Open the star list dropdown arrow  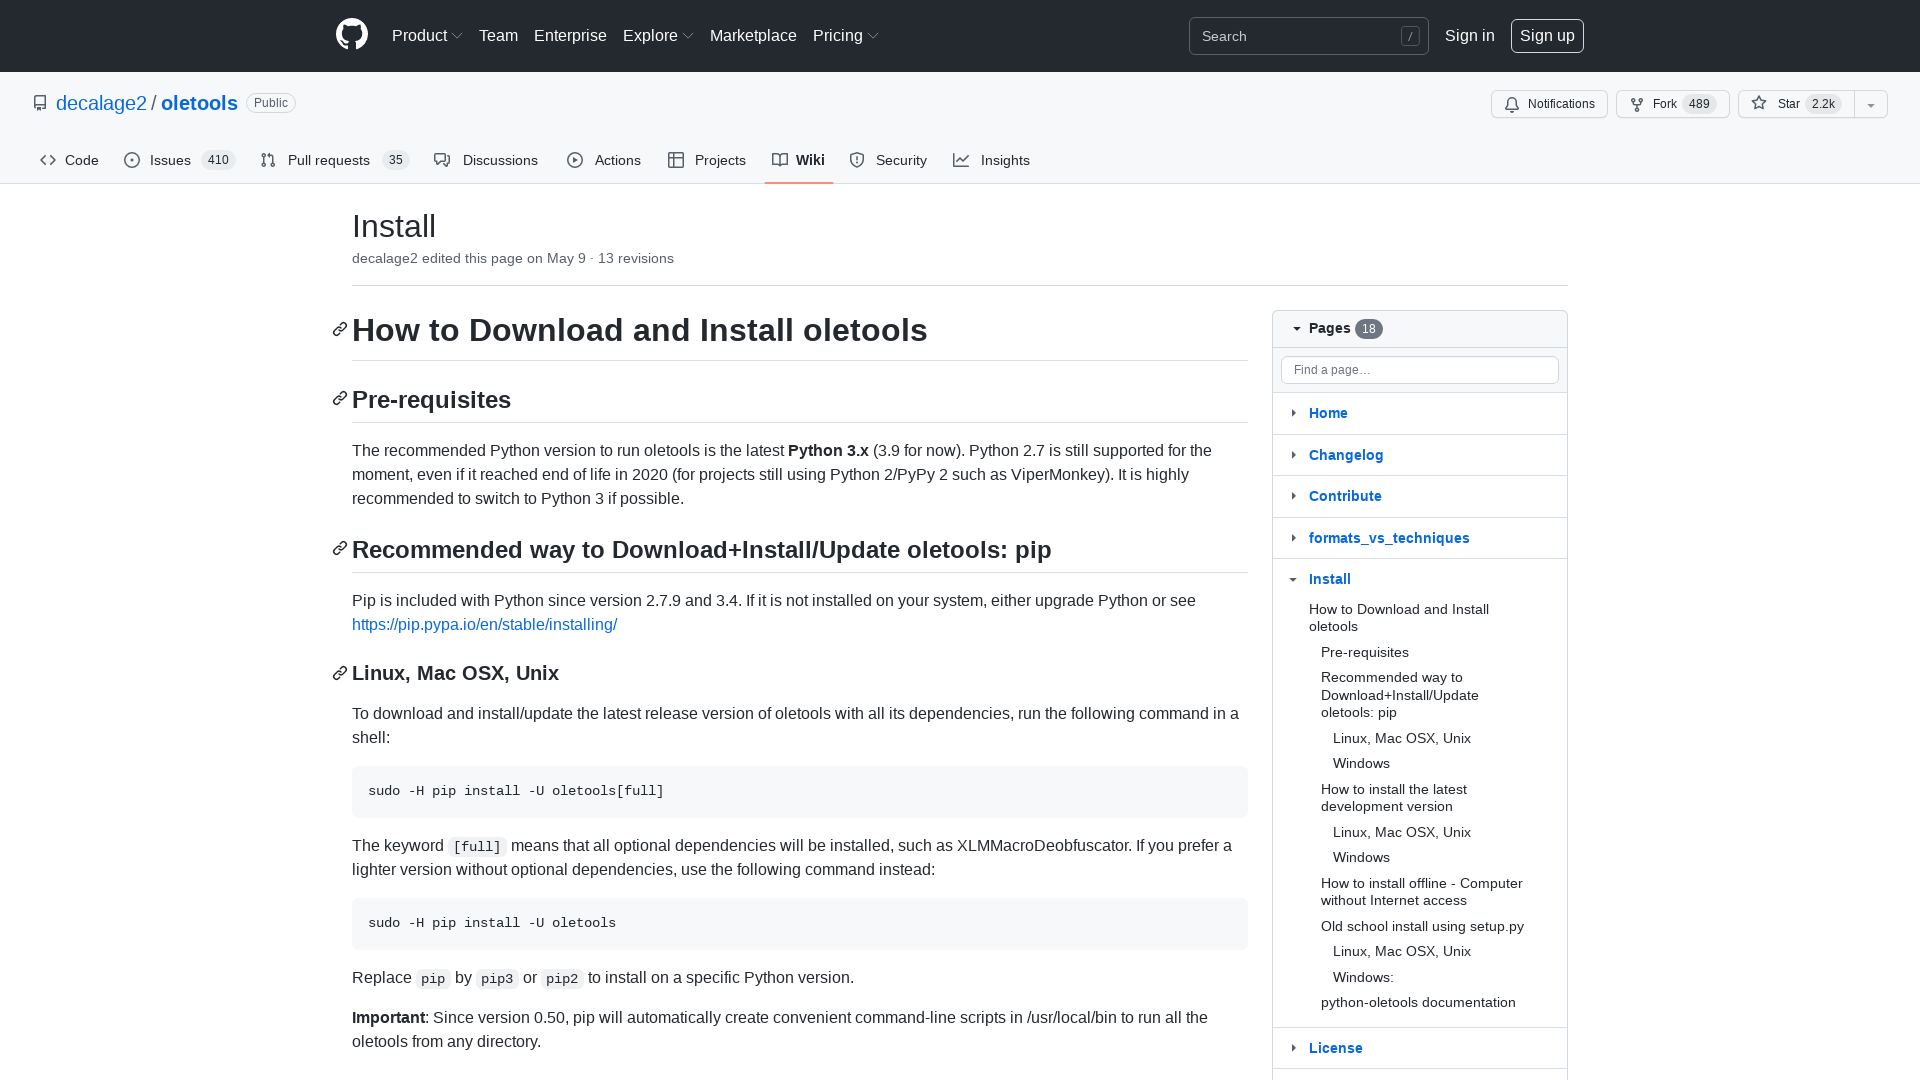tap(1871, 104)
